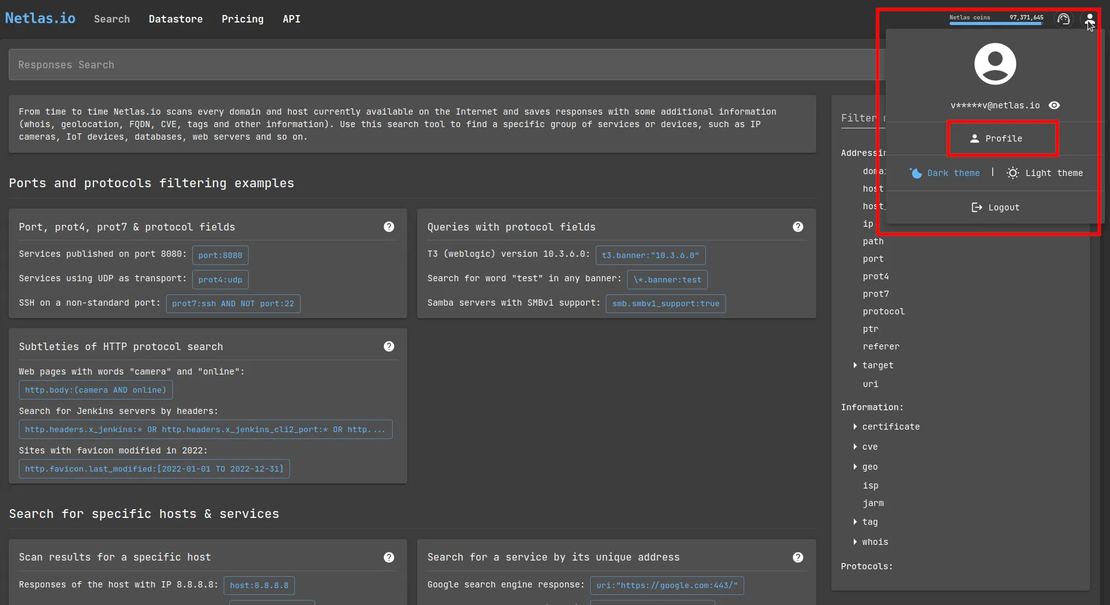
Task: Open help for Search by unique address
Action: (x=798, y=557)
